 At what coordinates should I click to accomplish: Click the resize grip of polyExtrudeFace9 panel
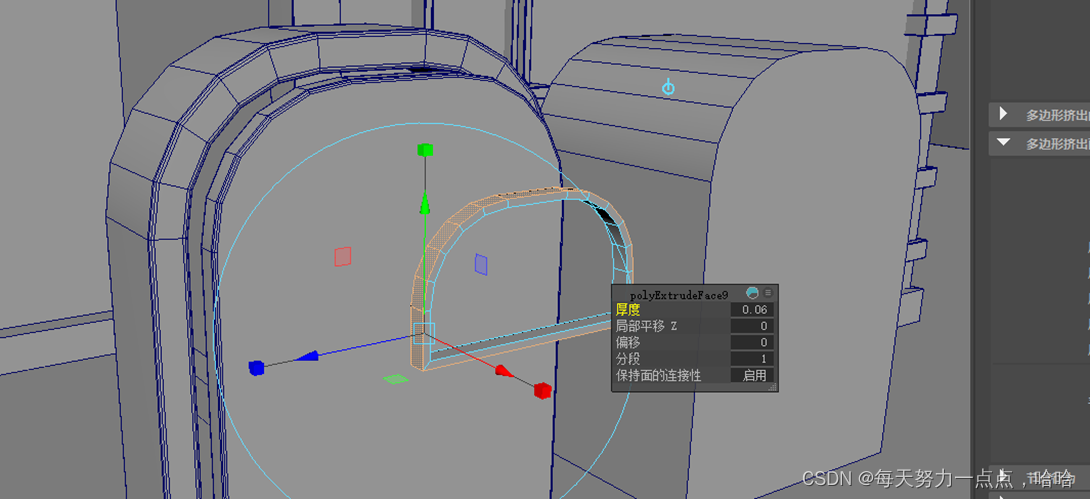[x=772, y=388]
